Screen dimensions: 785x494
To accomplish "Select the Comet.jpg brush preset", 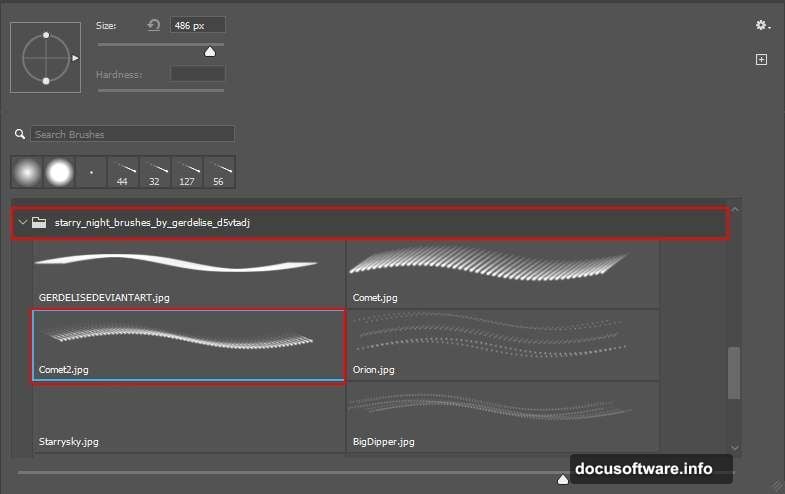I will coord(503,274).
